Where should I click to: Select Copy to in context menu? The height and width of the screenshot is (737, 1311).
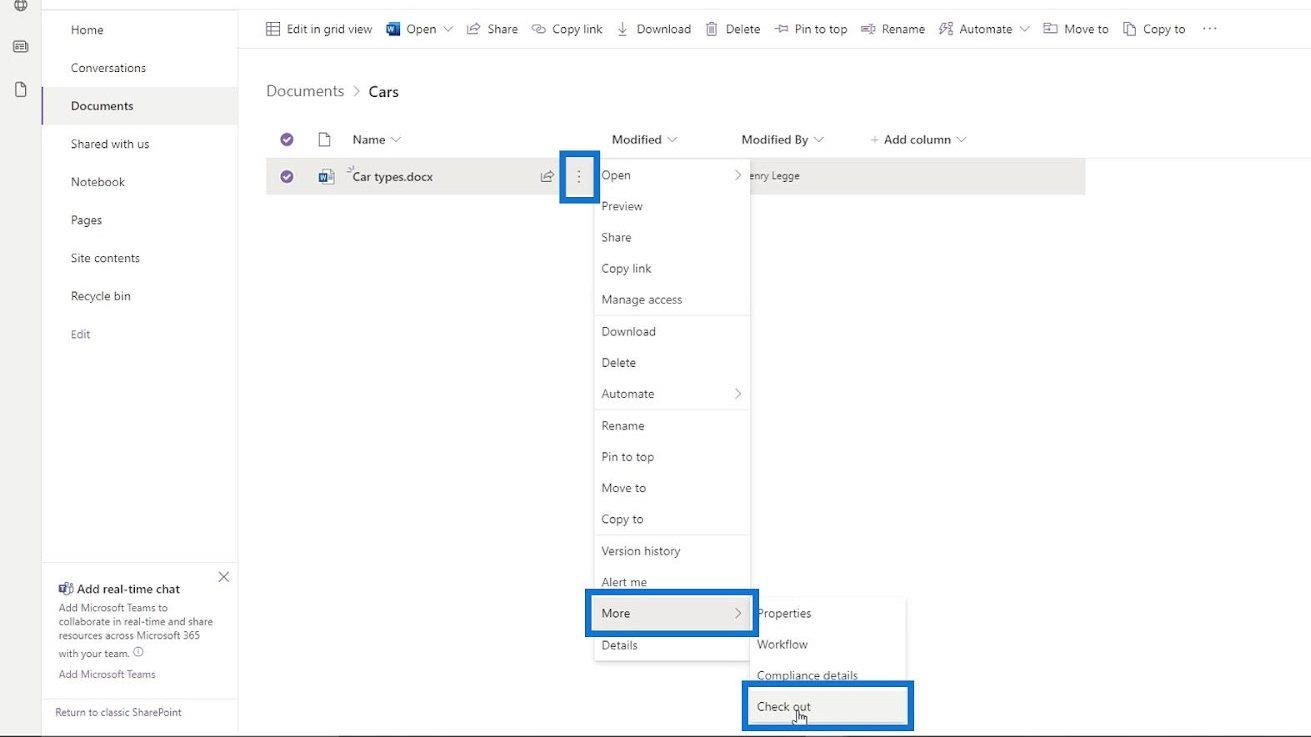coord(672,519)
